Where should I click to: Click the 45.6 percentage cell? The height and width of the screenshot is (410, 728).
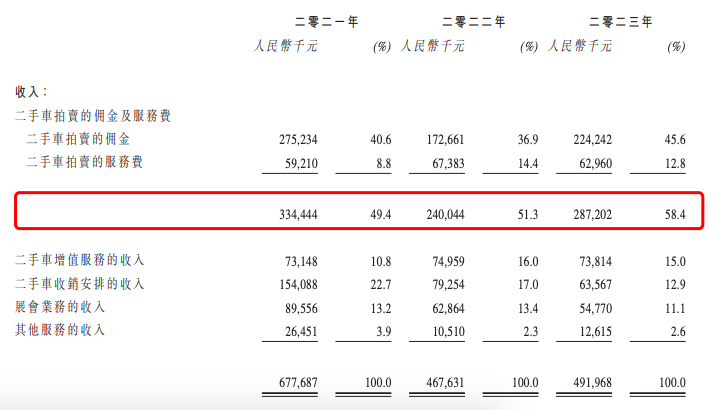click(674, 141)
